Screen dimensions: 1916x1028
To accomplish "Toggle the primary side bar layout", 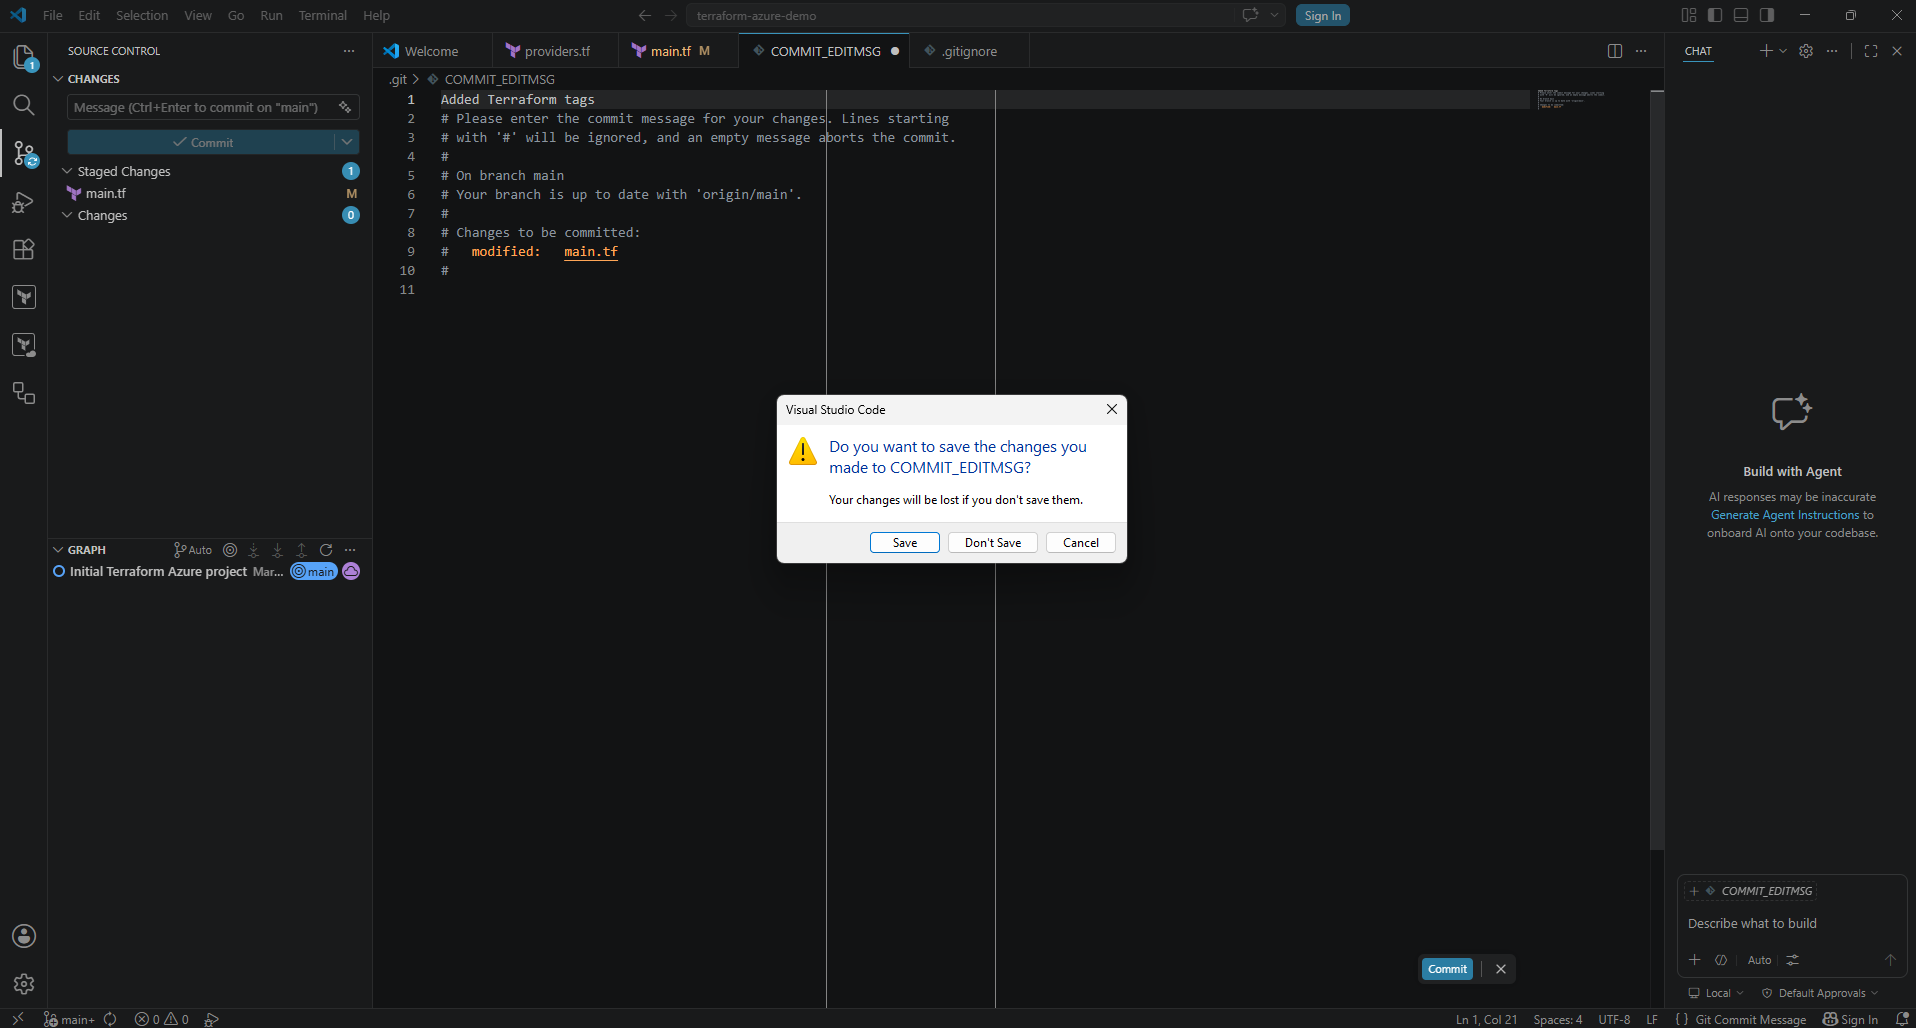I will pos(1715,15).
